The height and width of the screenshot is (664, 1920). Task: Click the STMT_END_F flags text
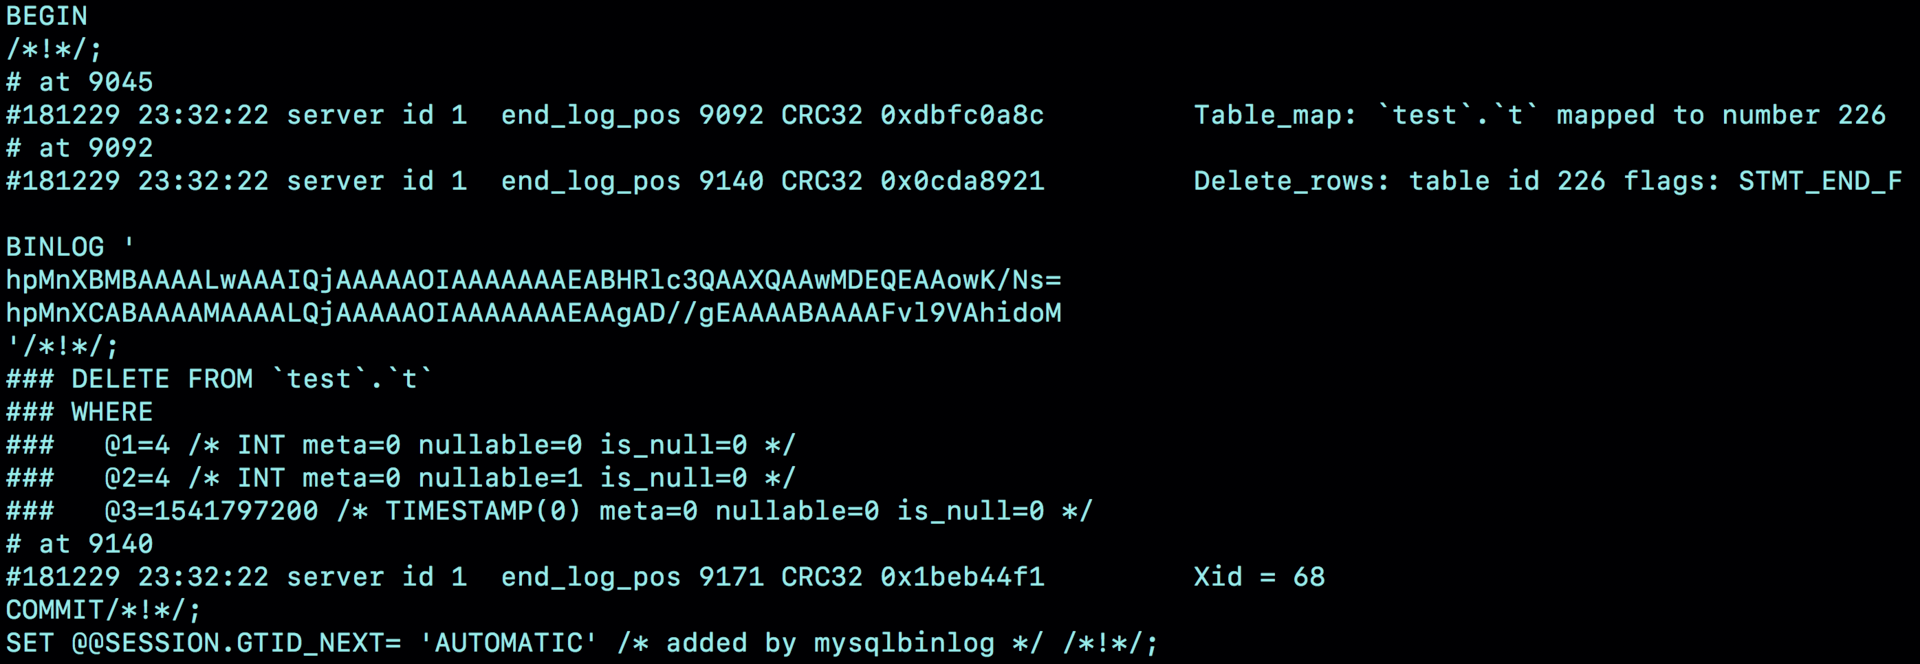(1820, 181)
